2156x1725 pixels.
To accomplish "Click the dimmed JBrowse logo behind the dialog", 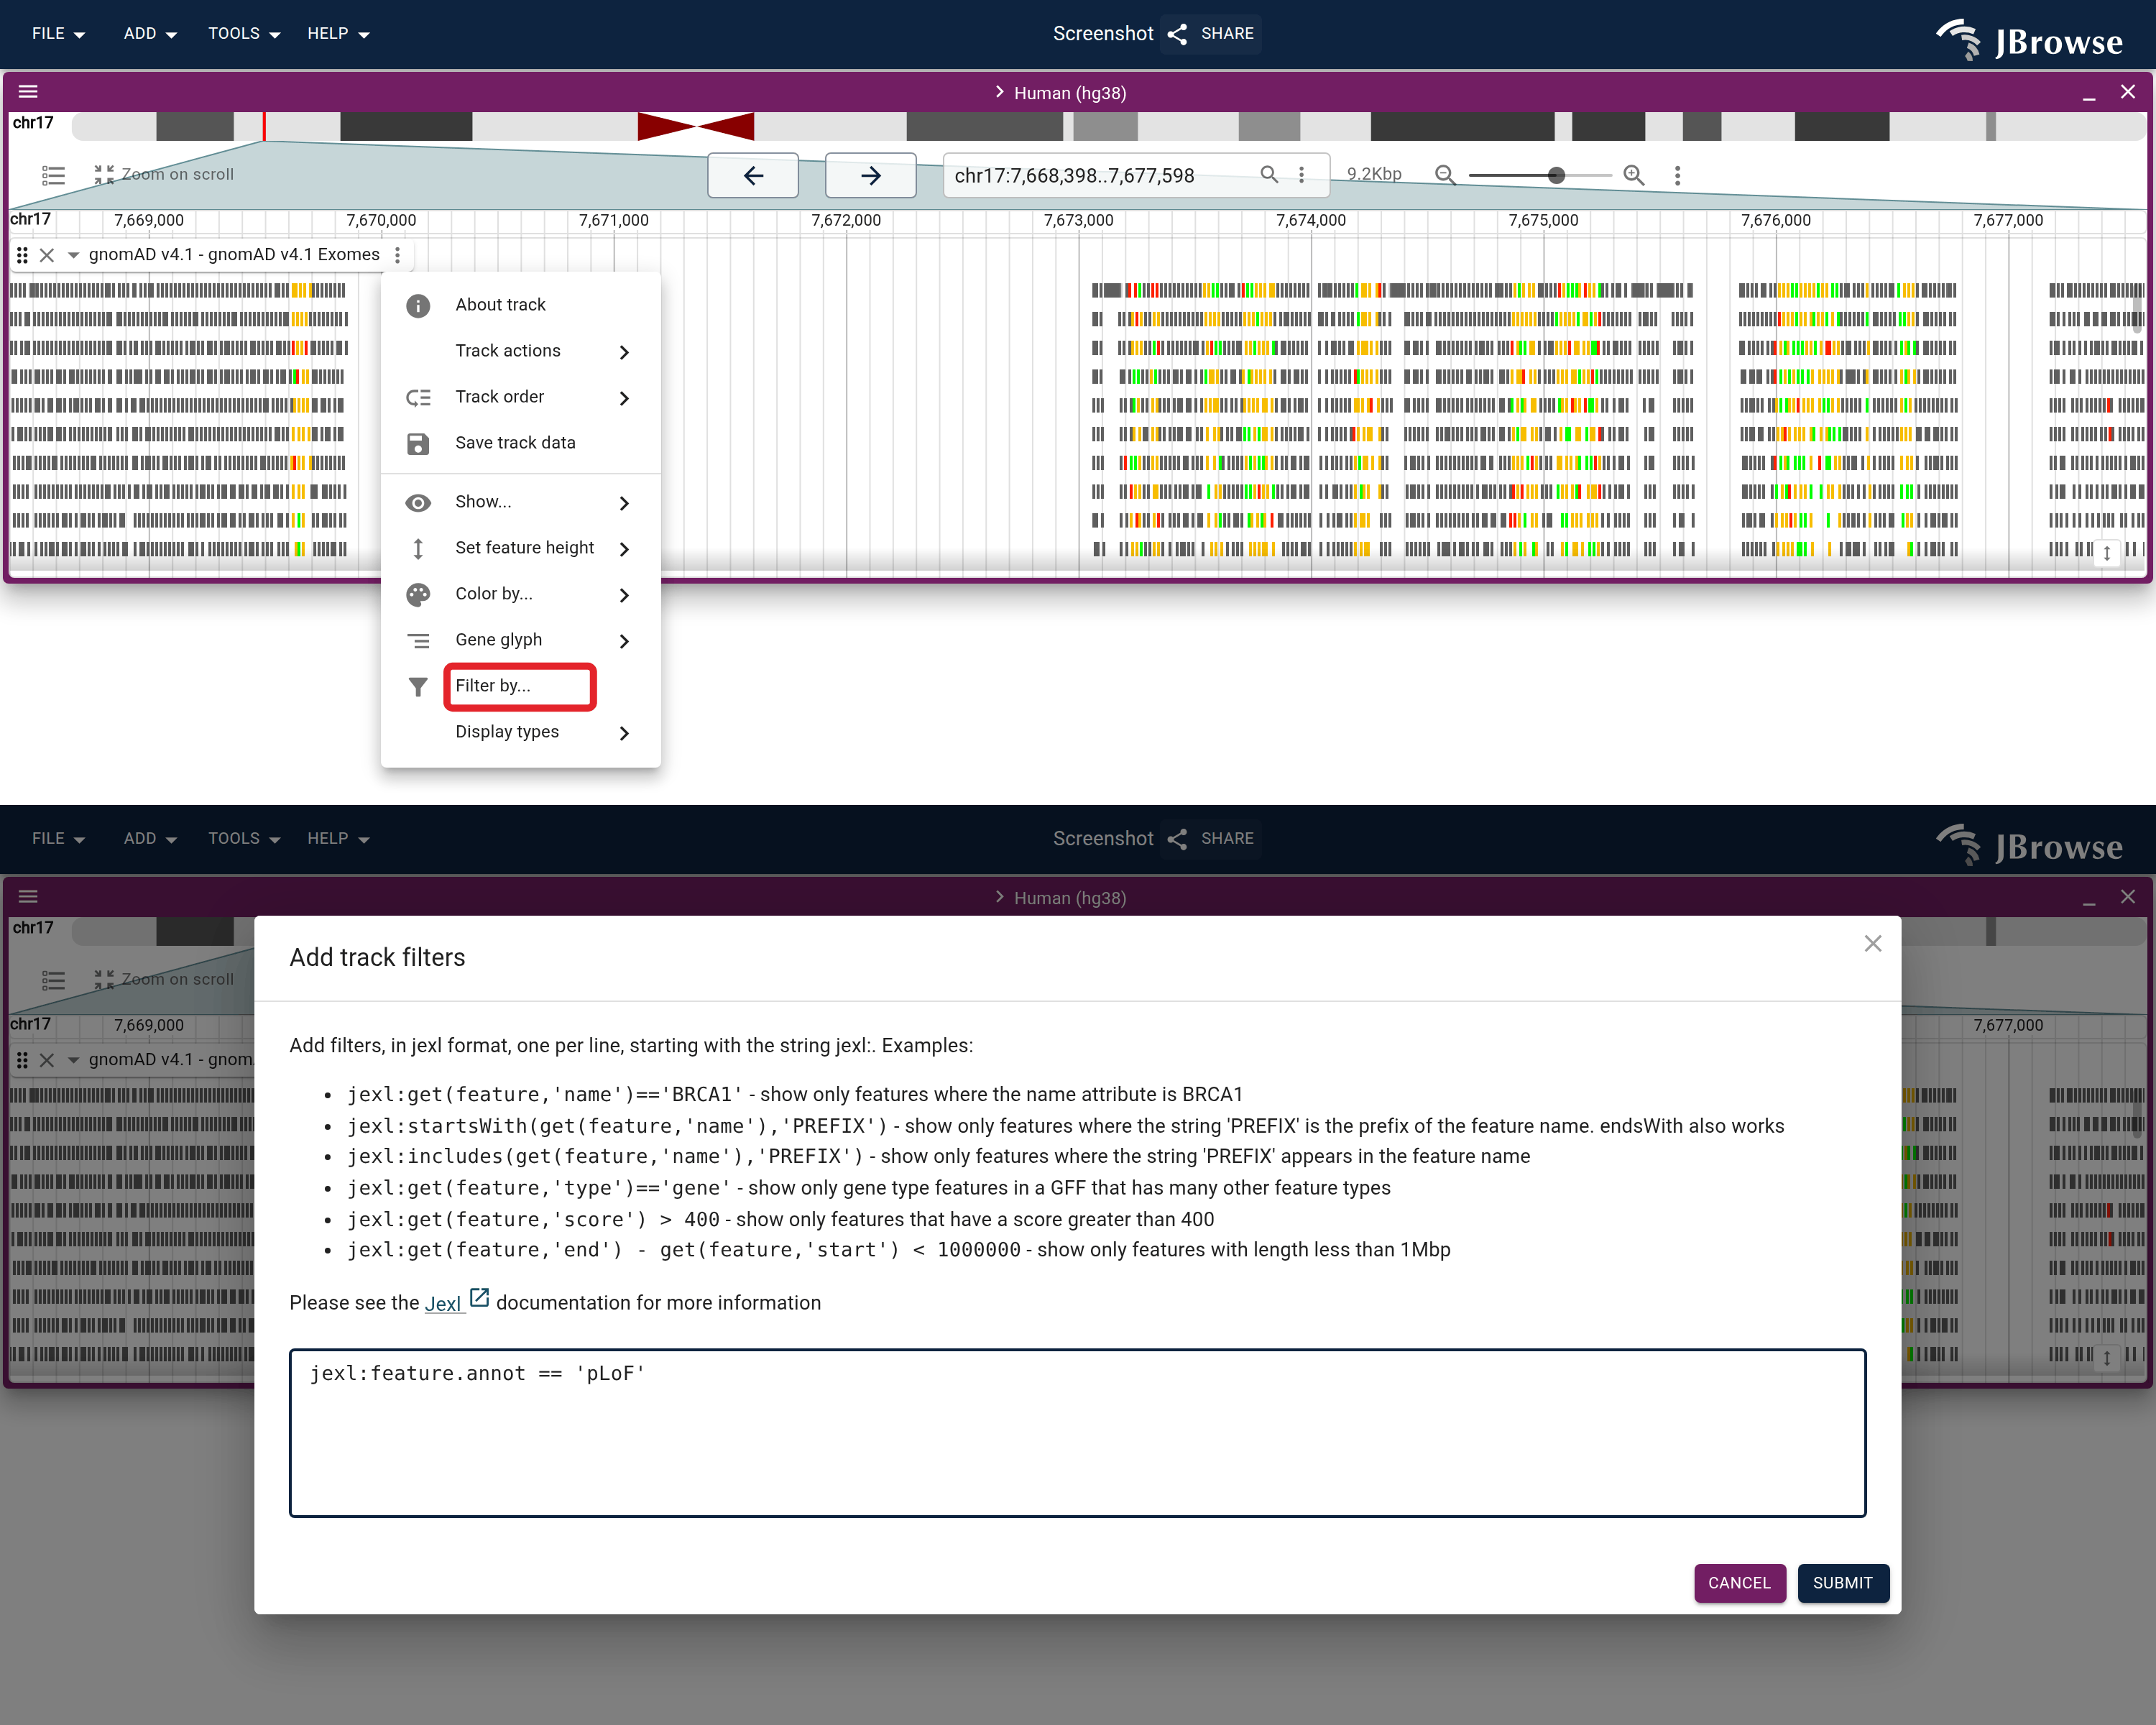I will pos(2029,845).
